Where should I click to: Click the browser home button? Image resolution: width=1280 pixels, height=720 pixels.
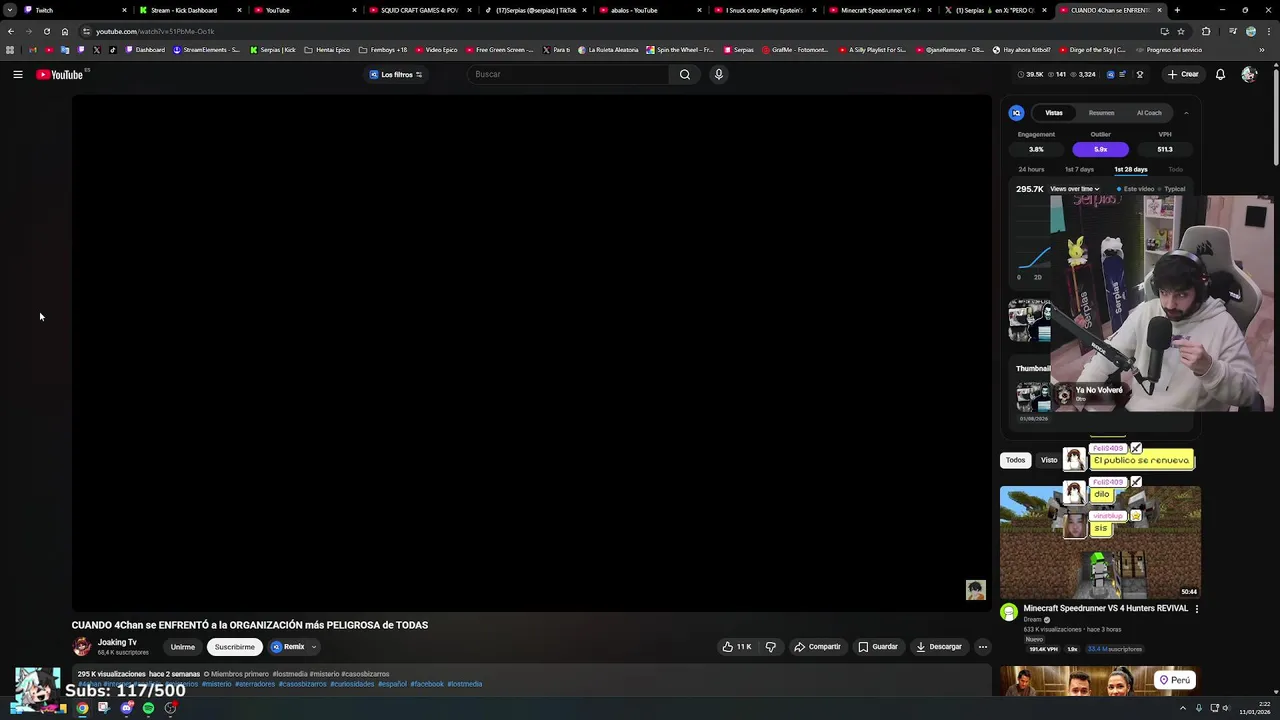65,31
